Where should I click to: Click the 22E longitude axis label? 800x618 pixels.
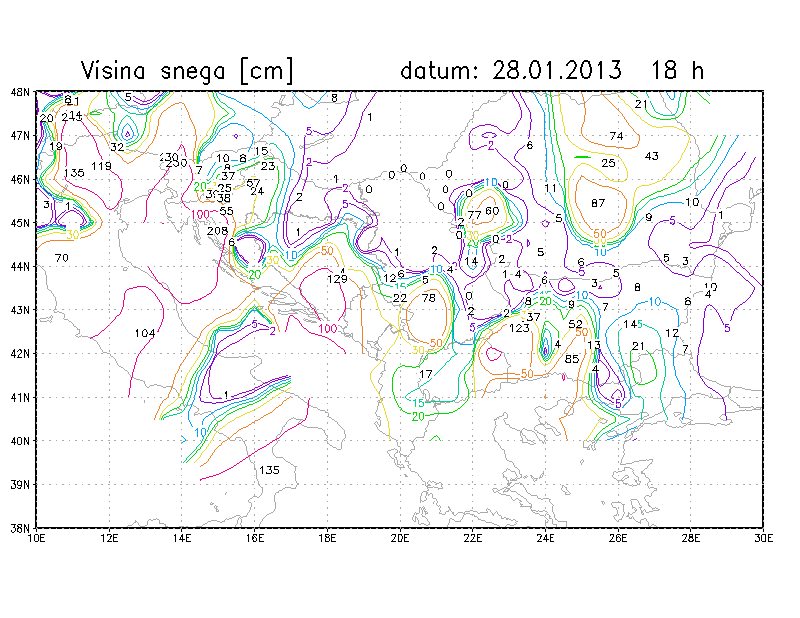pyautogui.click(x=472, y=538)
